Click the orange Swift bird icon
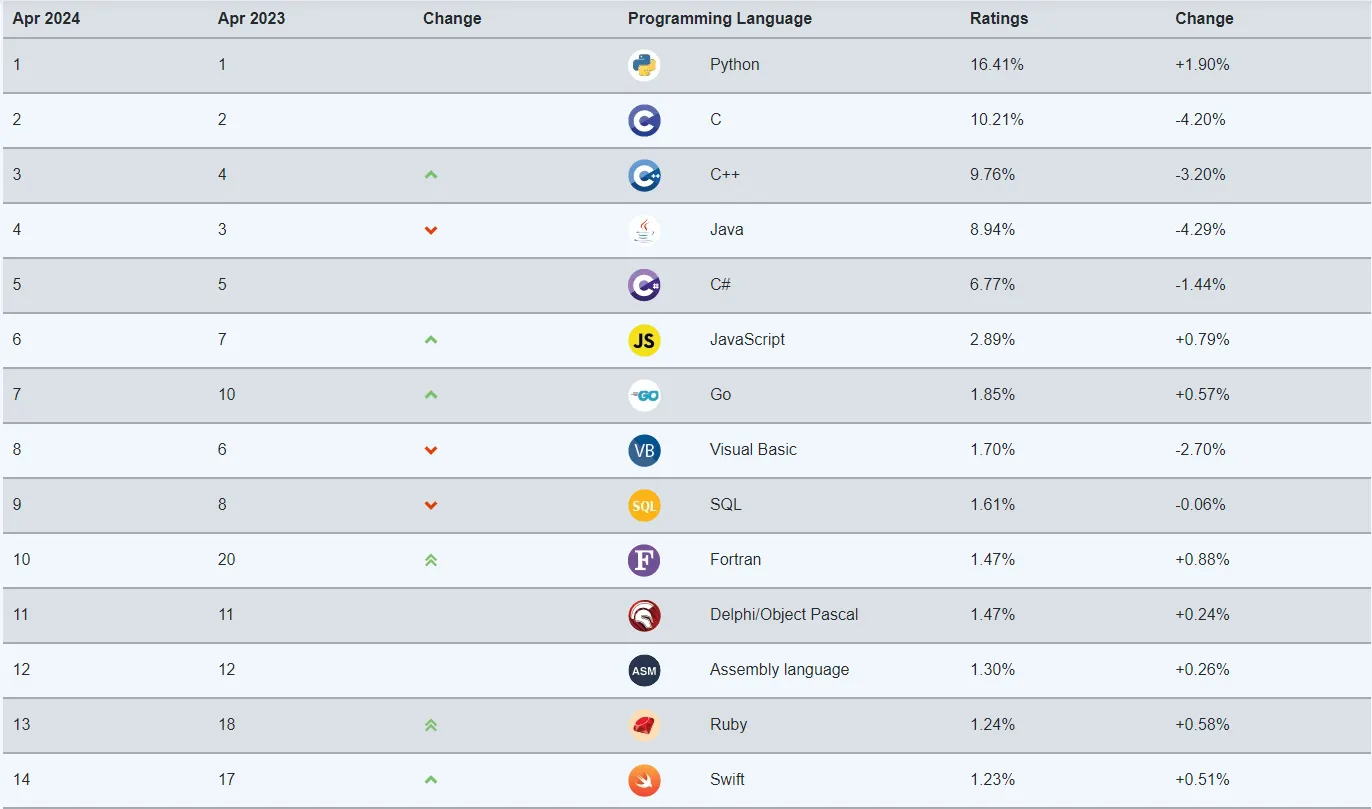The image size is (1372, 809). point(644,780)
